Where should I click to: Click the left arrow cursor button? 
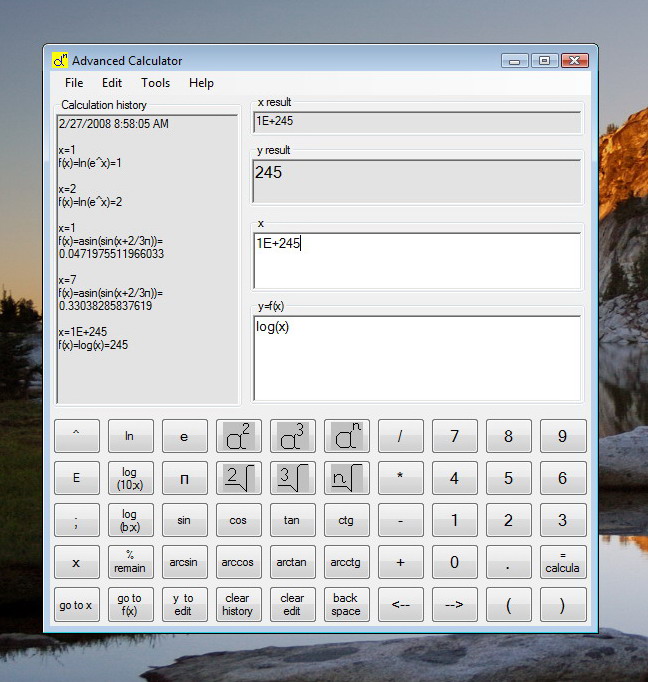click(400, 604)
